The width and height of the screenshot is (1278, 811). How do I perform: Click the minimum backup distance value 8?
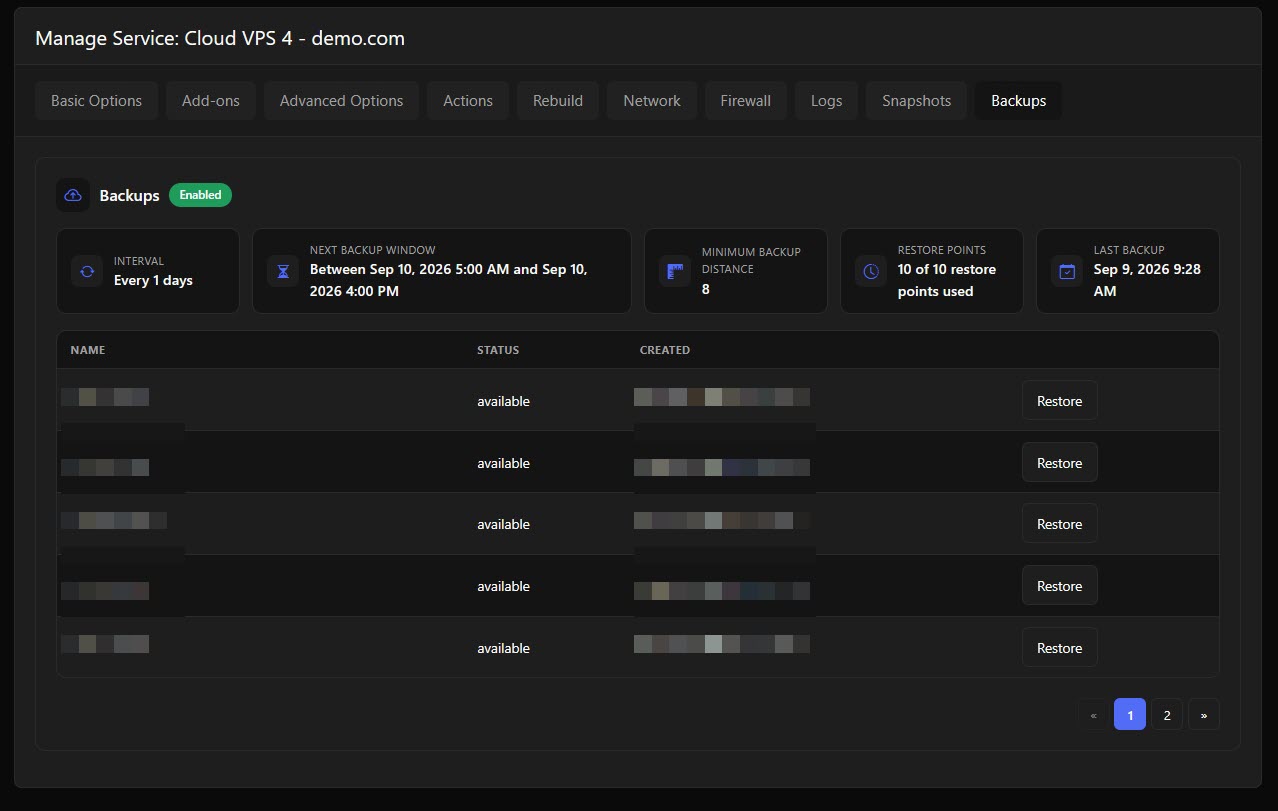706,289
